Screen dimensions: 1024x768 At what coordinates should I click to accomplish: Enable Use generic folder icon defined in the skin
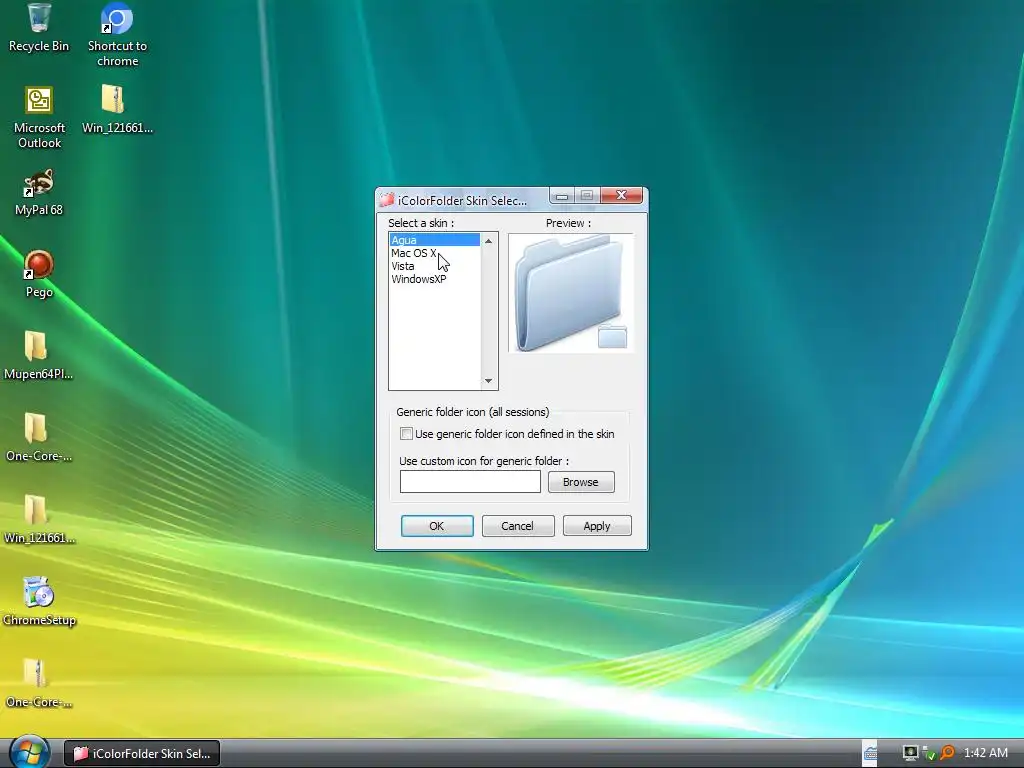(406, 434)
